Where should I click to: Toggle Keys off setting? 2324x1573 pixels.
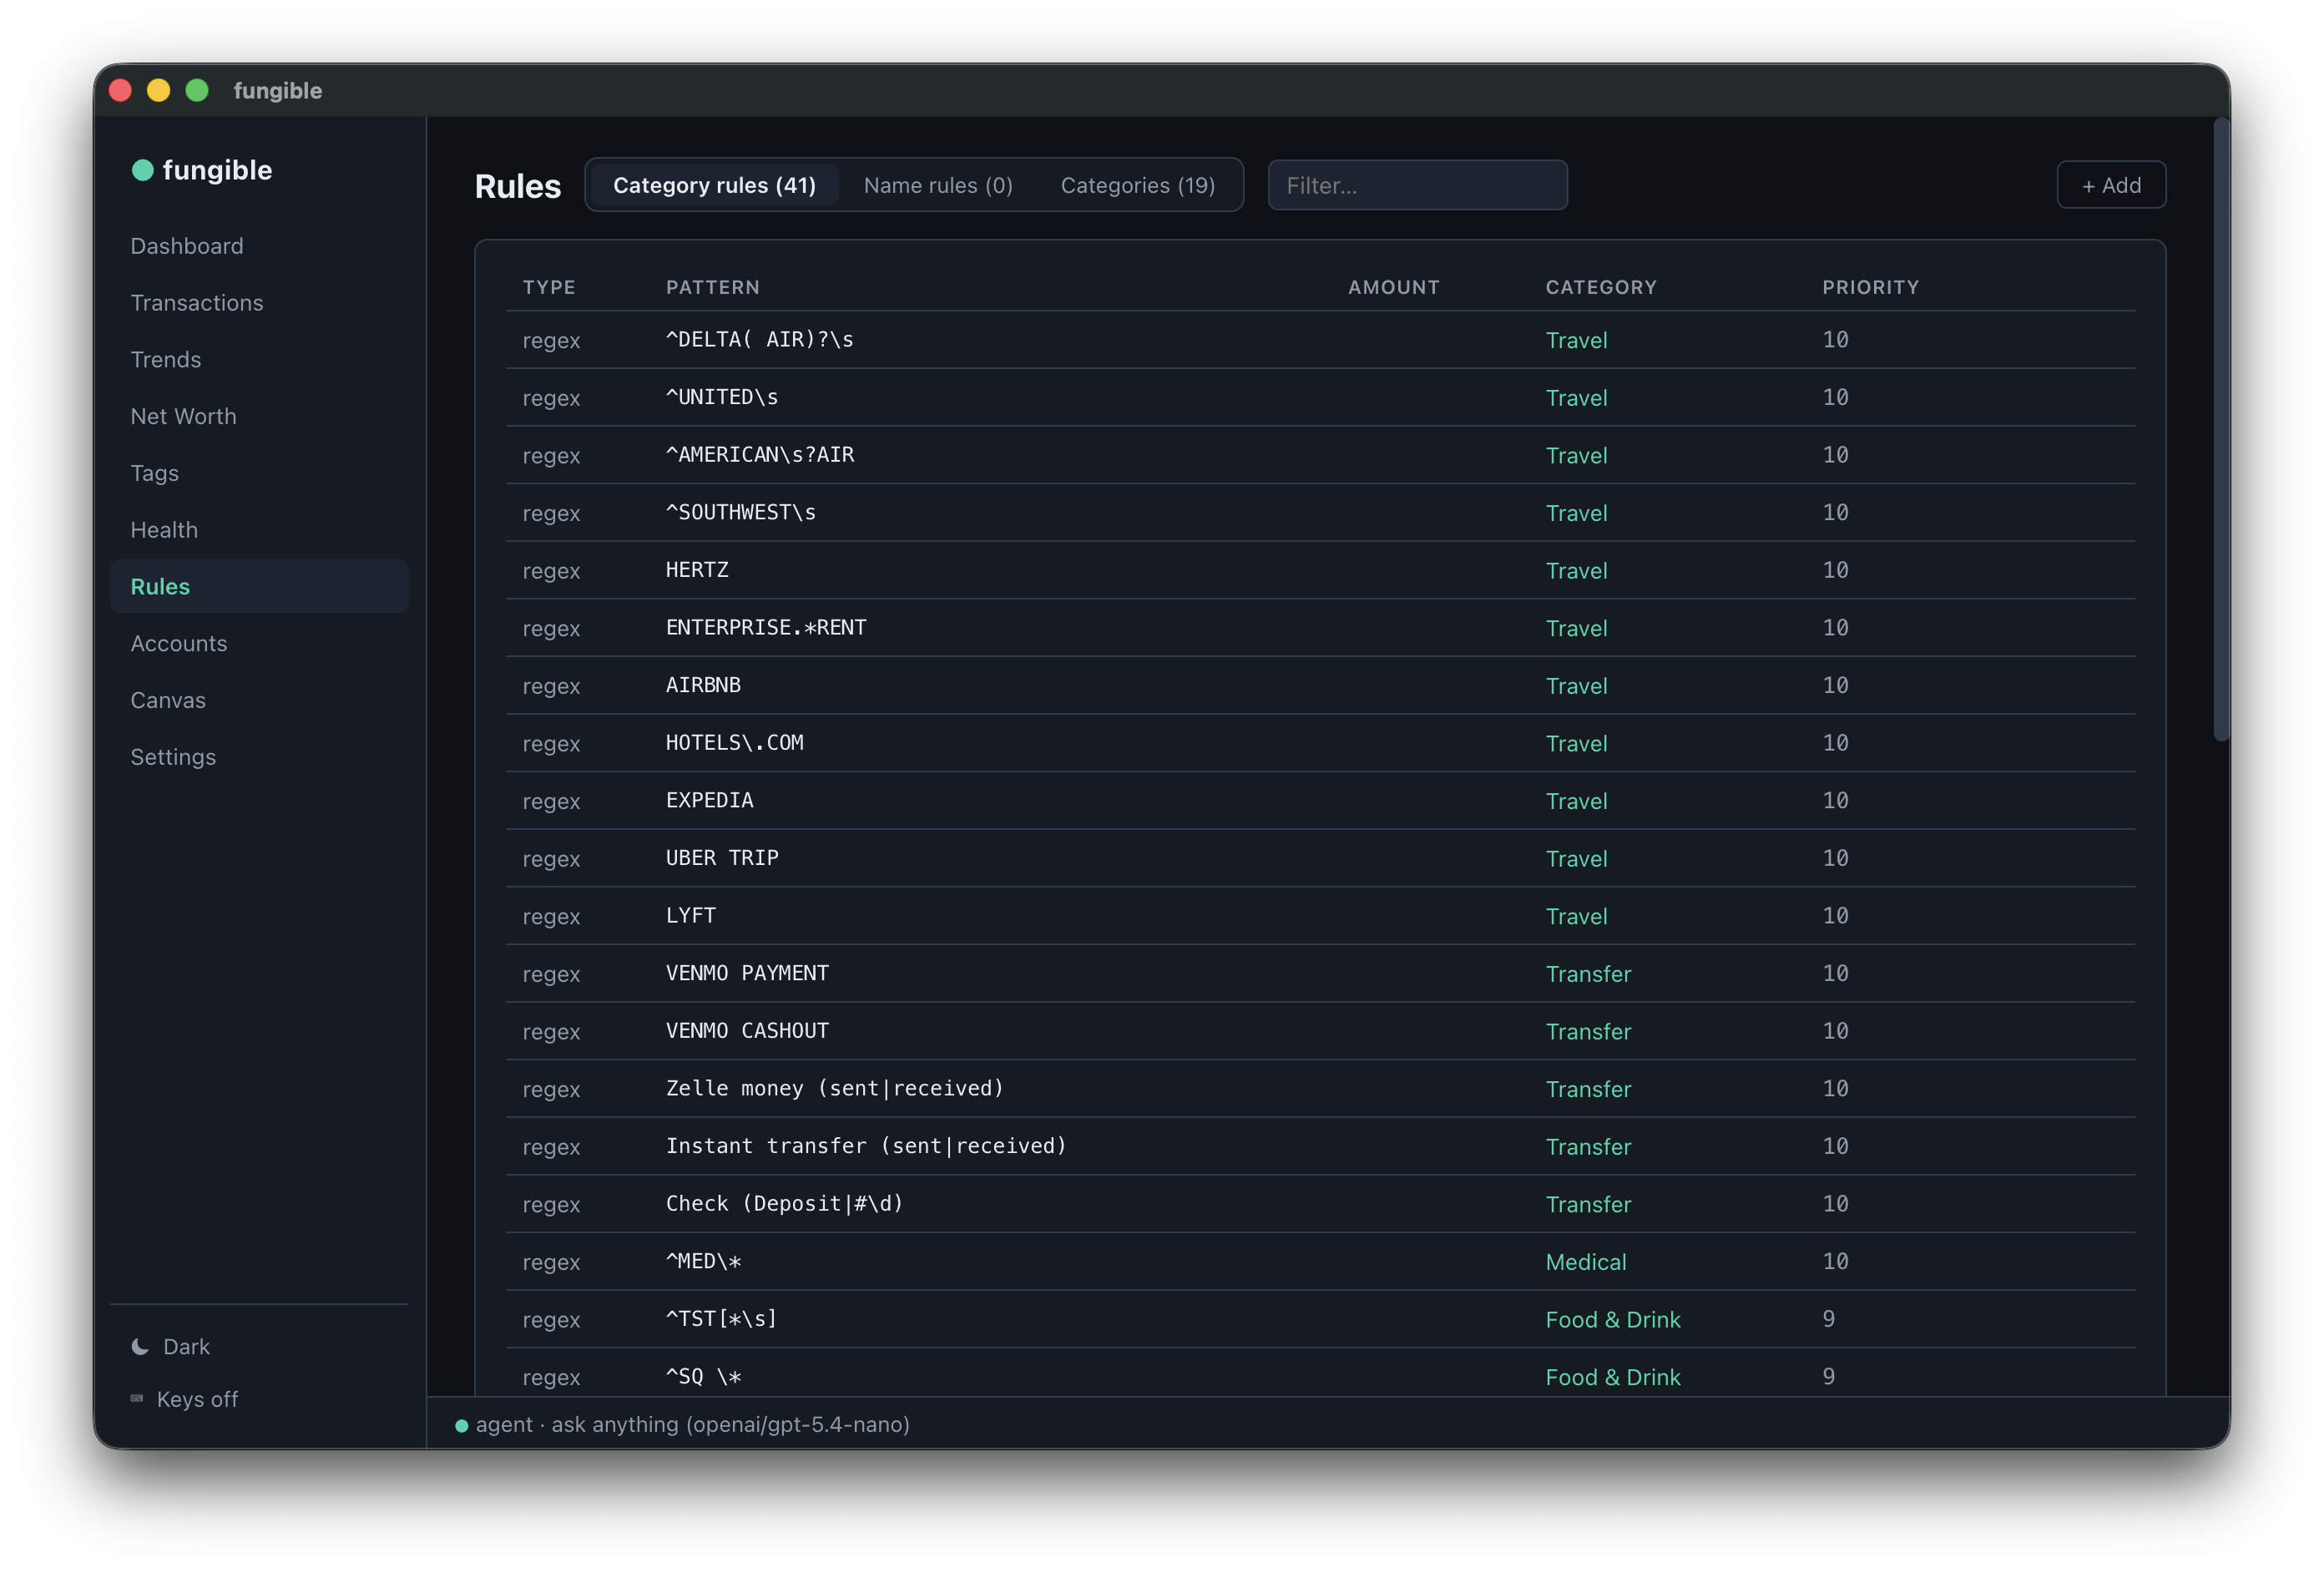coord(184,1399)
